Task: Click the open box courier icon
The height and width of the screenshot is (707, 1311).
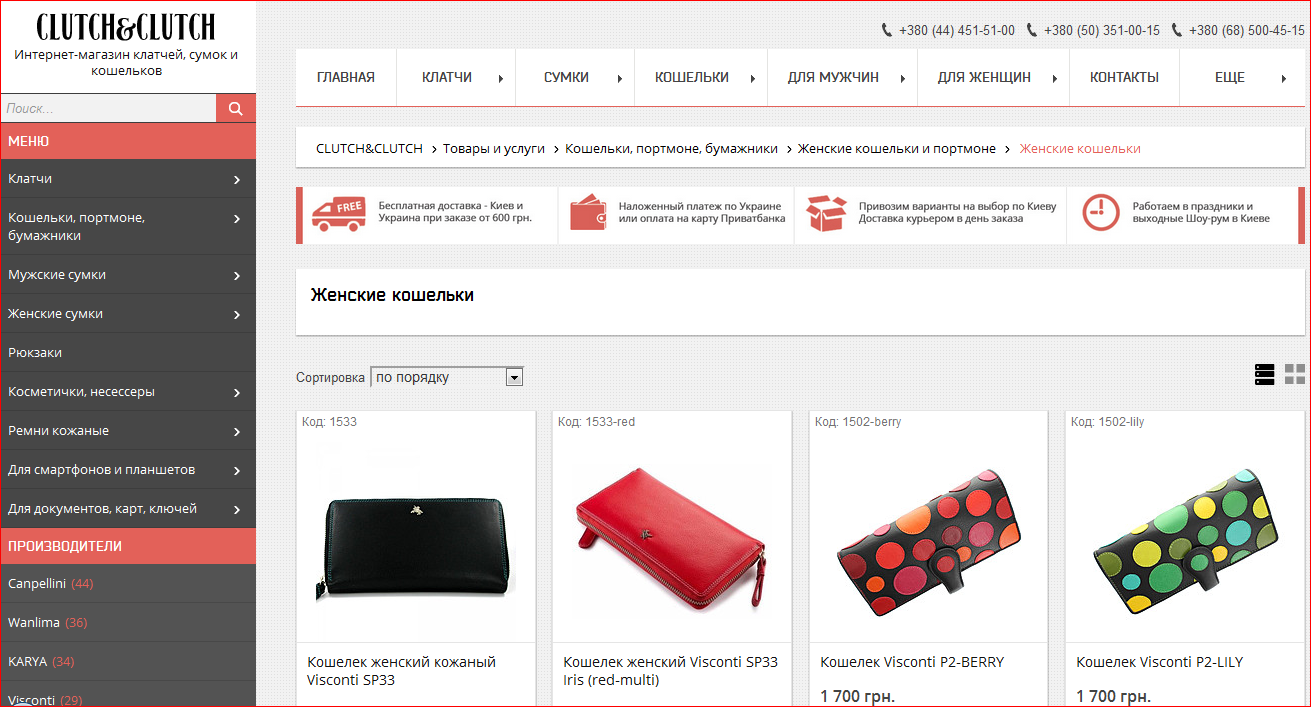Action: tap(826, 213)
